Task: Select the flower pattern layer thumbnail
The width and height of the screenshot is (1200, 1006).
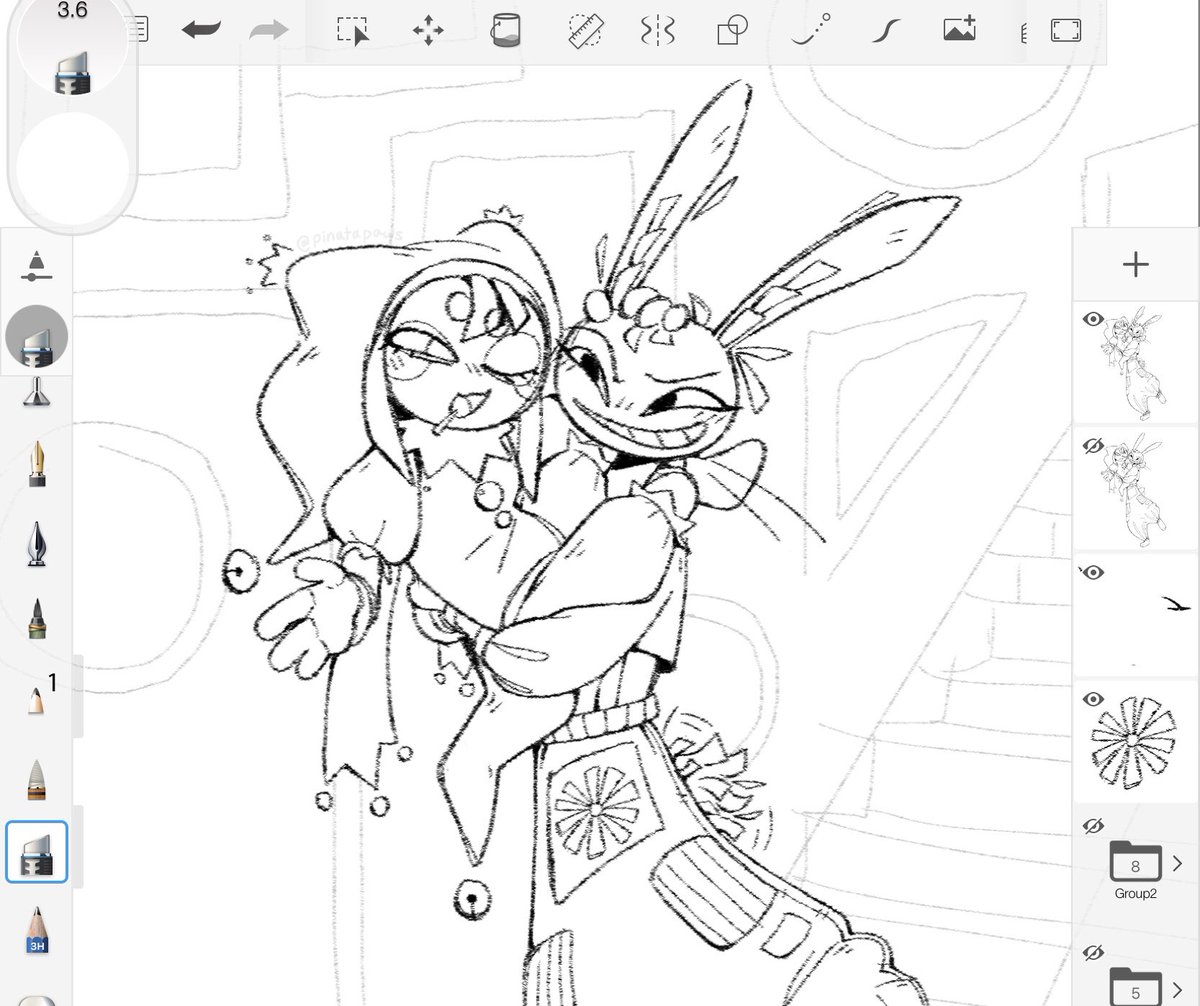Action: click(1135, 741)
